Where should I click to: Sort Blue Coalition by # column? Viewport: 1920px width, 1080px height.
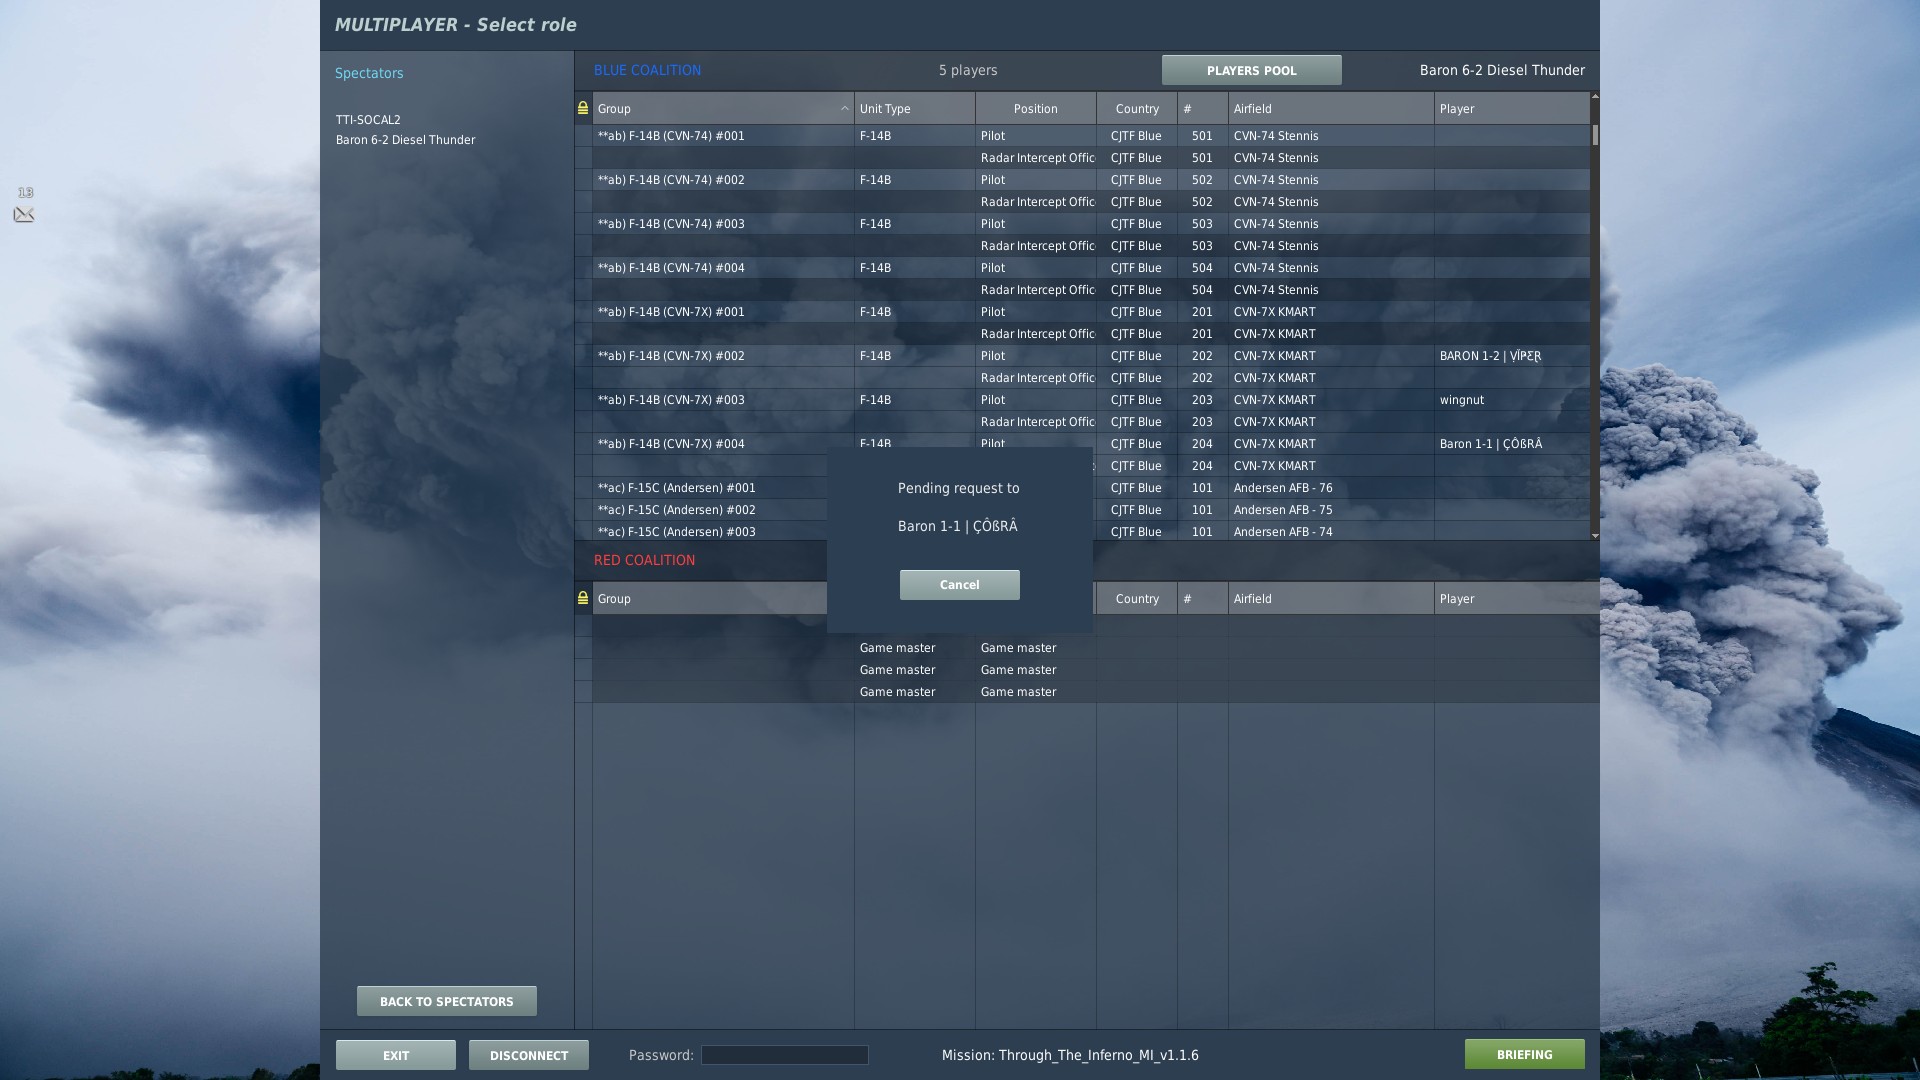pos(1202,108)
